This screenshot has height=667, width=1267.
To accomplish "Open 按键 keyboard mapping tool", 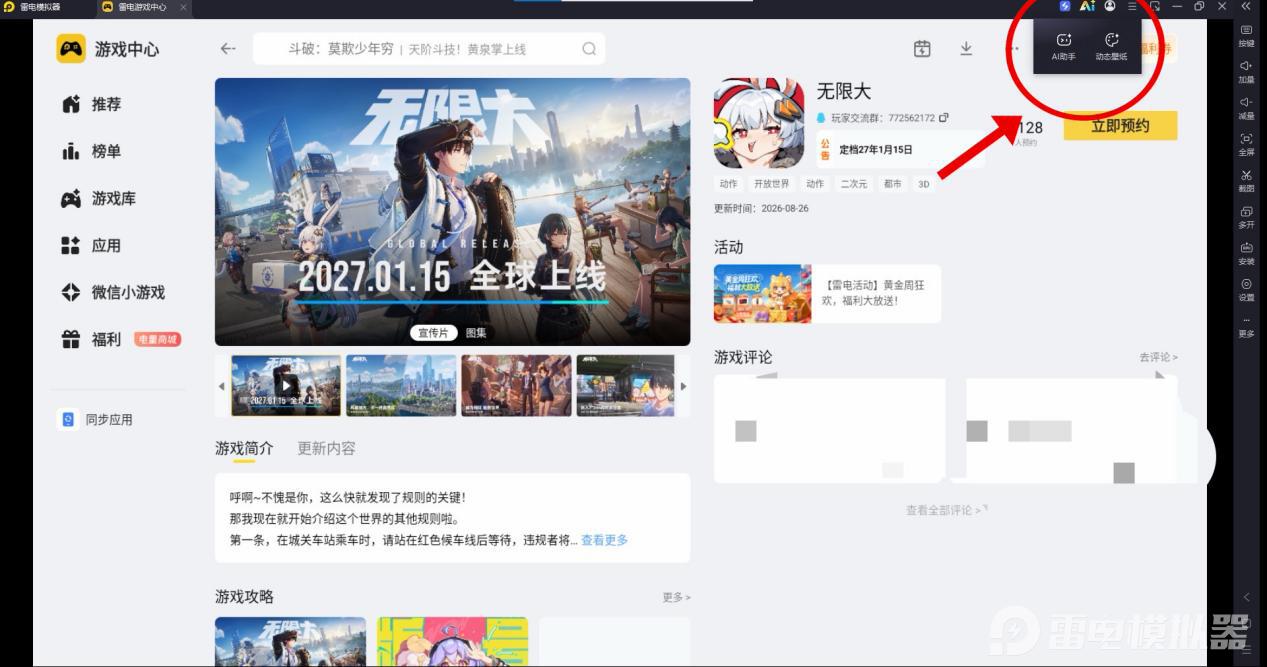I will tap(1246, 37).
